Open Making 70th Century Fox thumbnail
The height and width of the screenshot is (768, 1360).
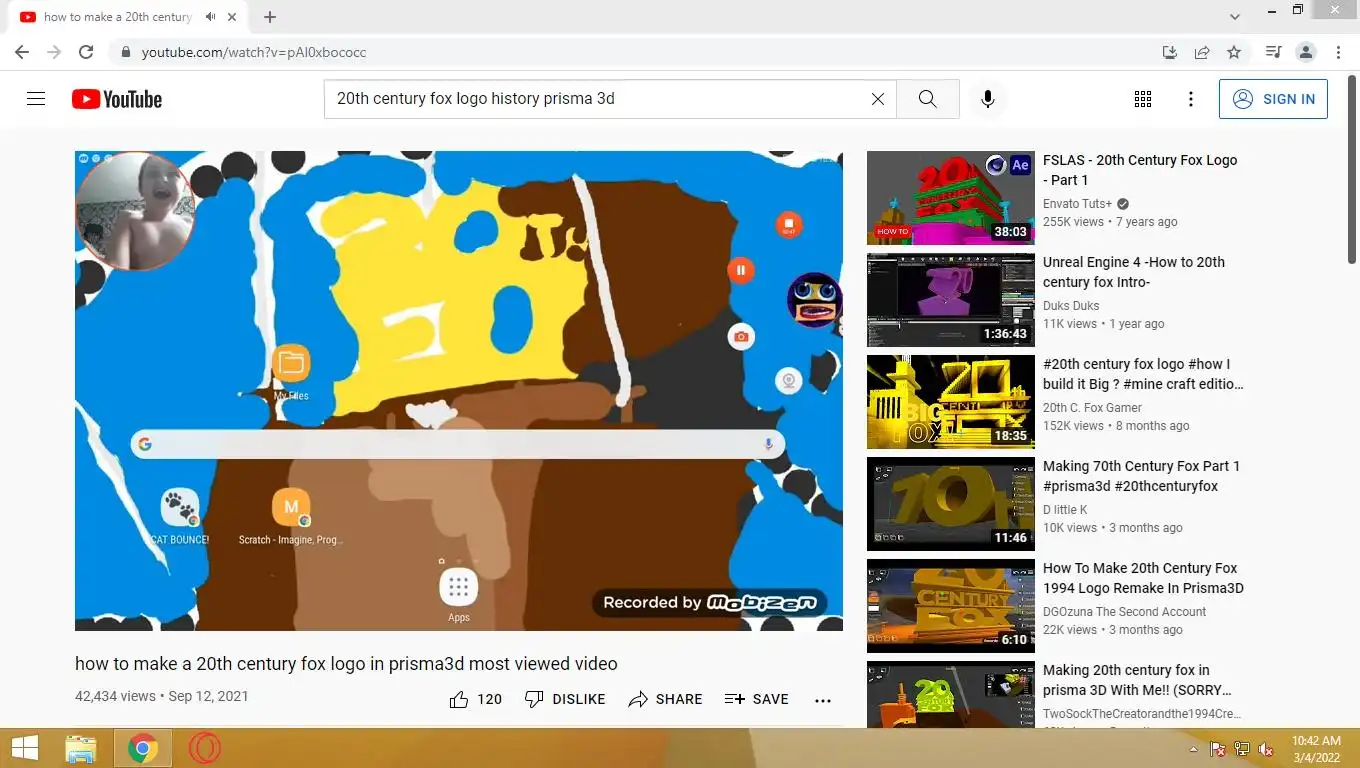(951, 504)
